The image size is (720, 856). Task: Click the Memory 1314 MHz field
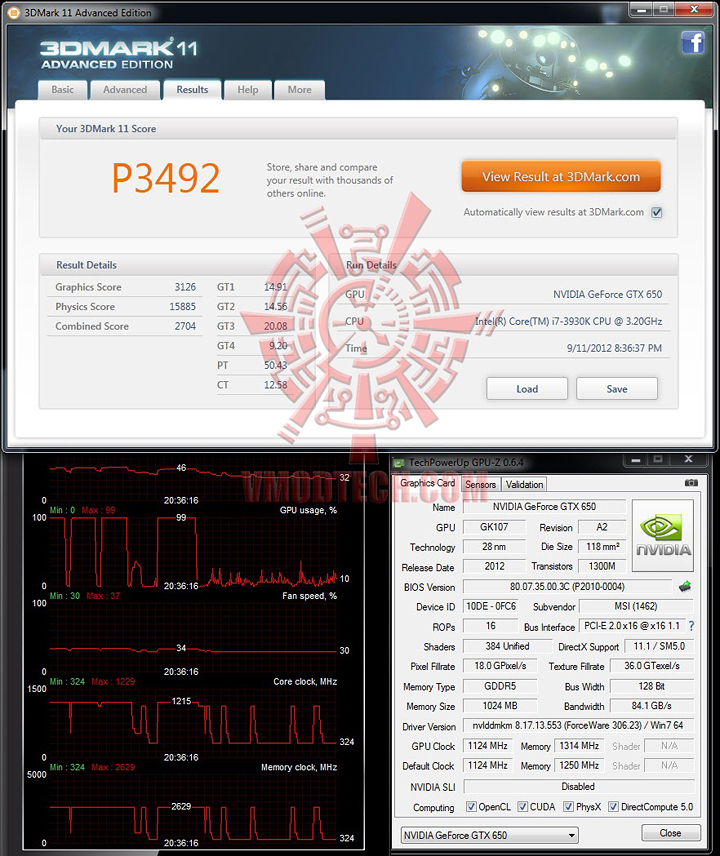(579, 746)
